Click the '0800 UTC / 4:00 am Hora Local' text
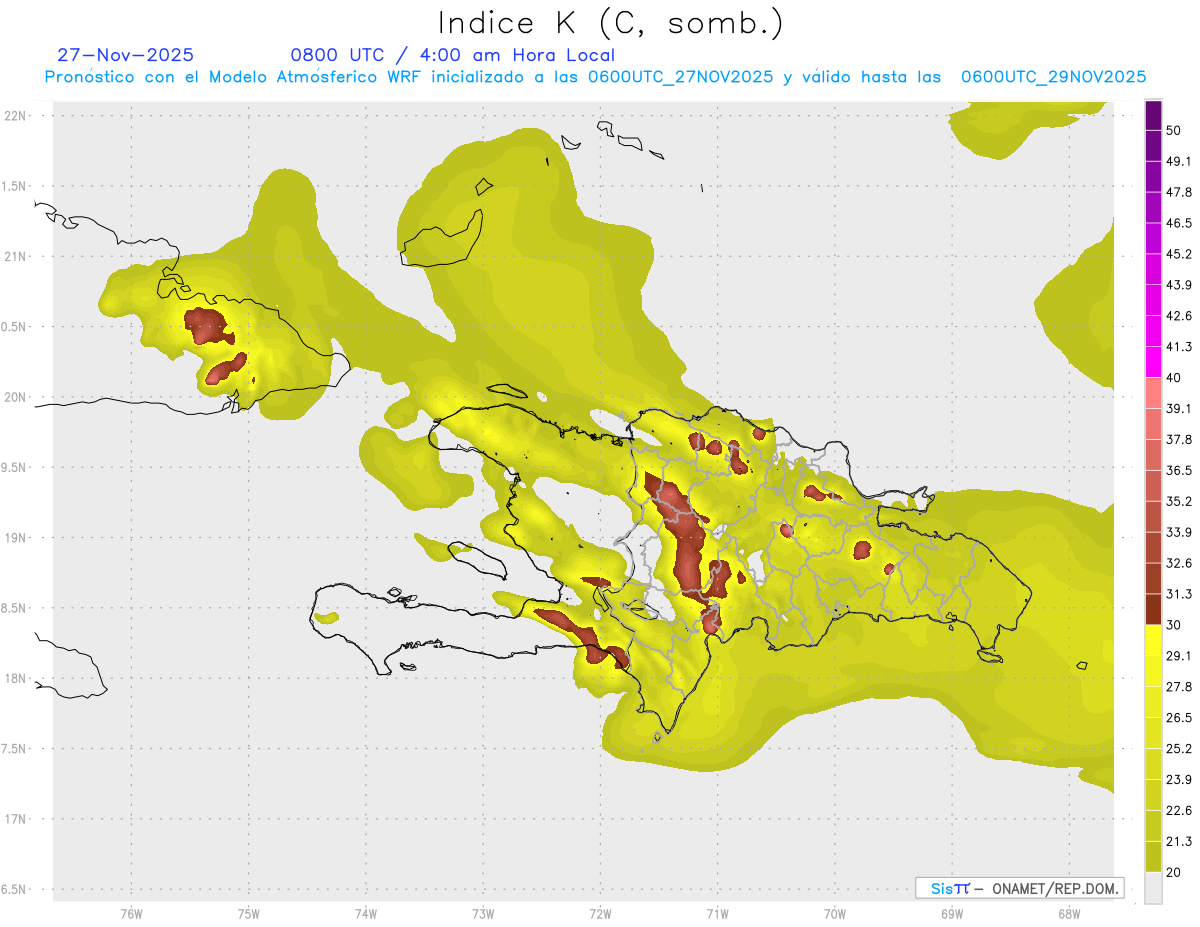1200x927 pixels. 453,55
